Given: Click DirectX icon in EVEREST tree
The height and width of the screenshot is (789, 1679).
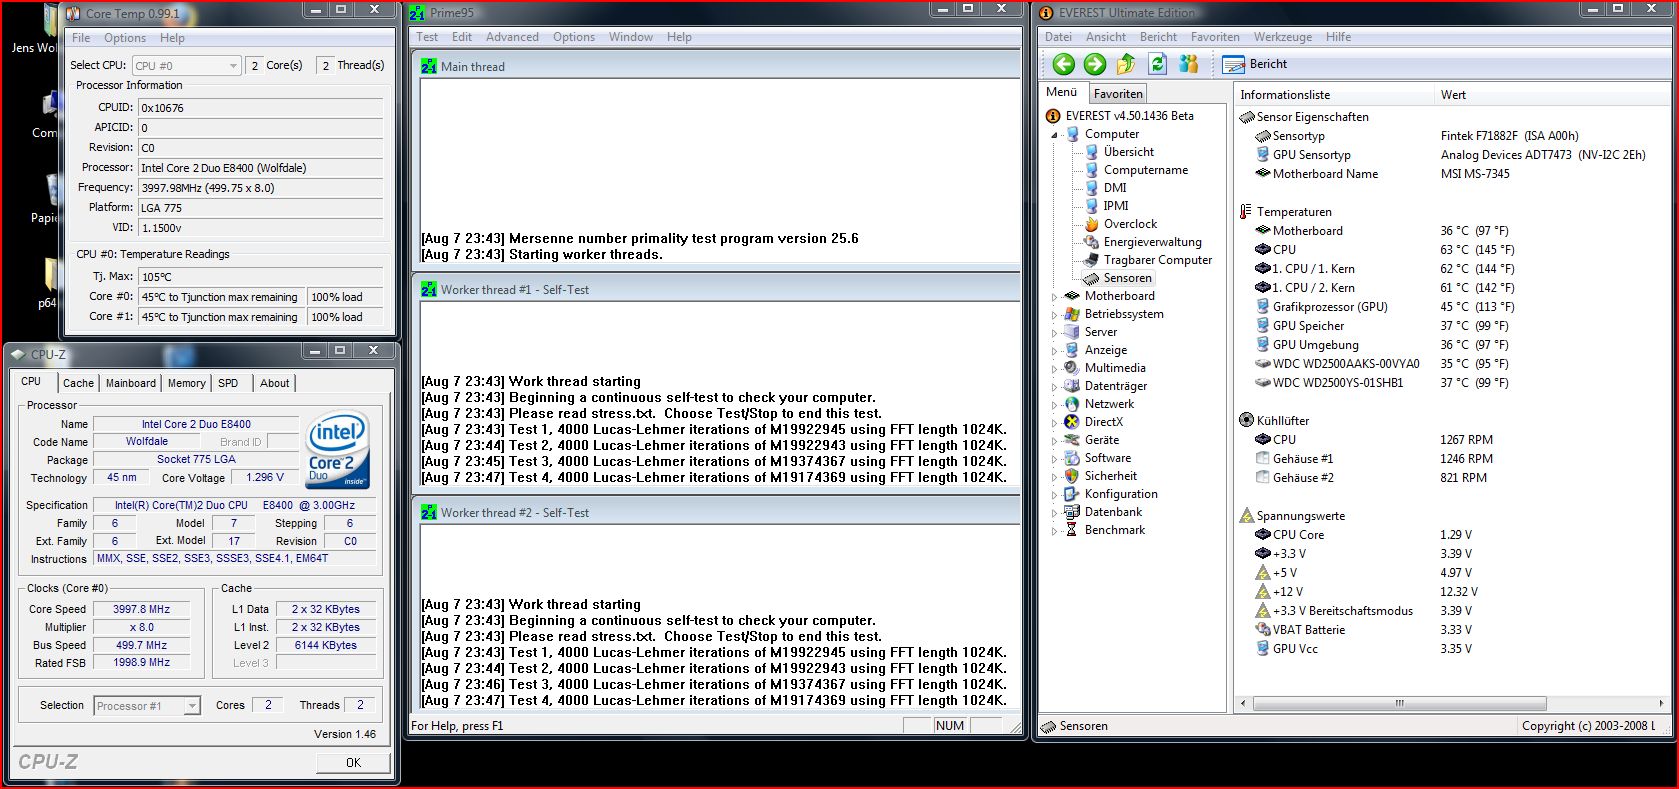Looking at the screenshot, I should (1072, 422).
